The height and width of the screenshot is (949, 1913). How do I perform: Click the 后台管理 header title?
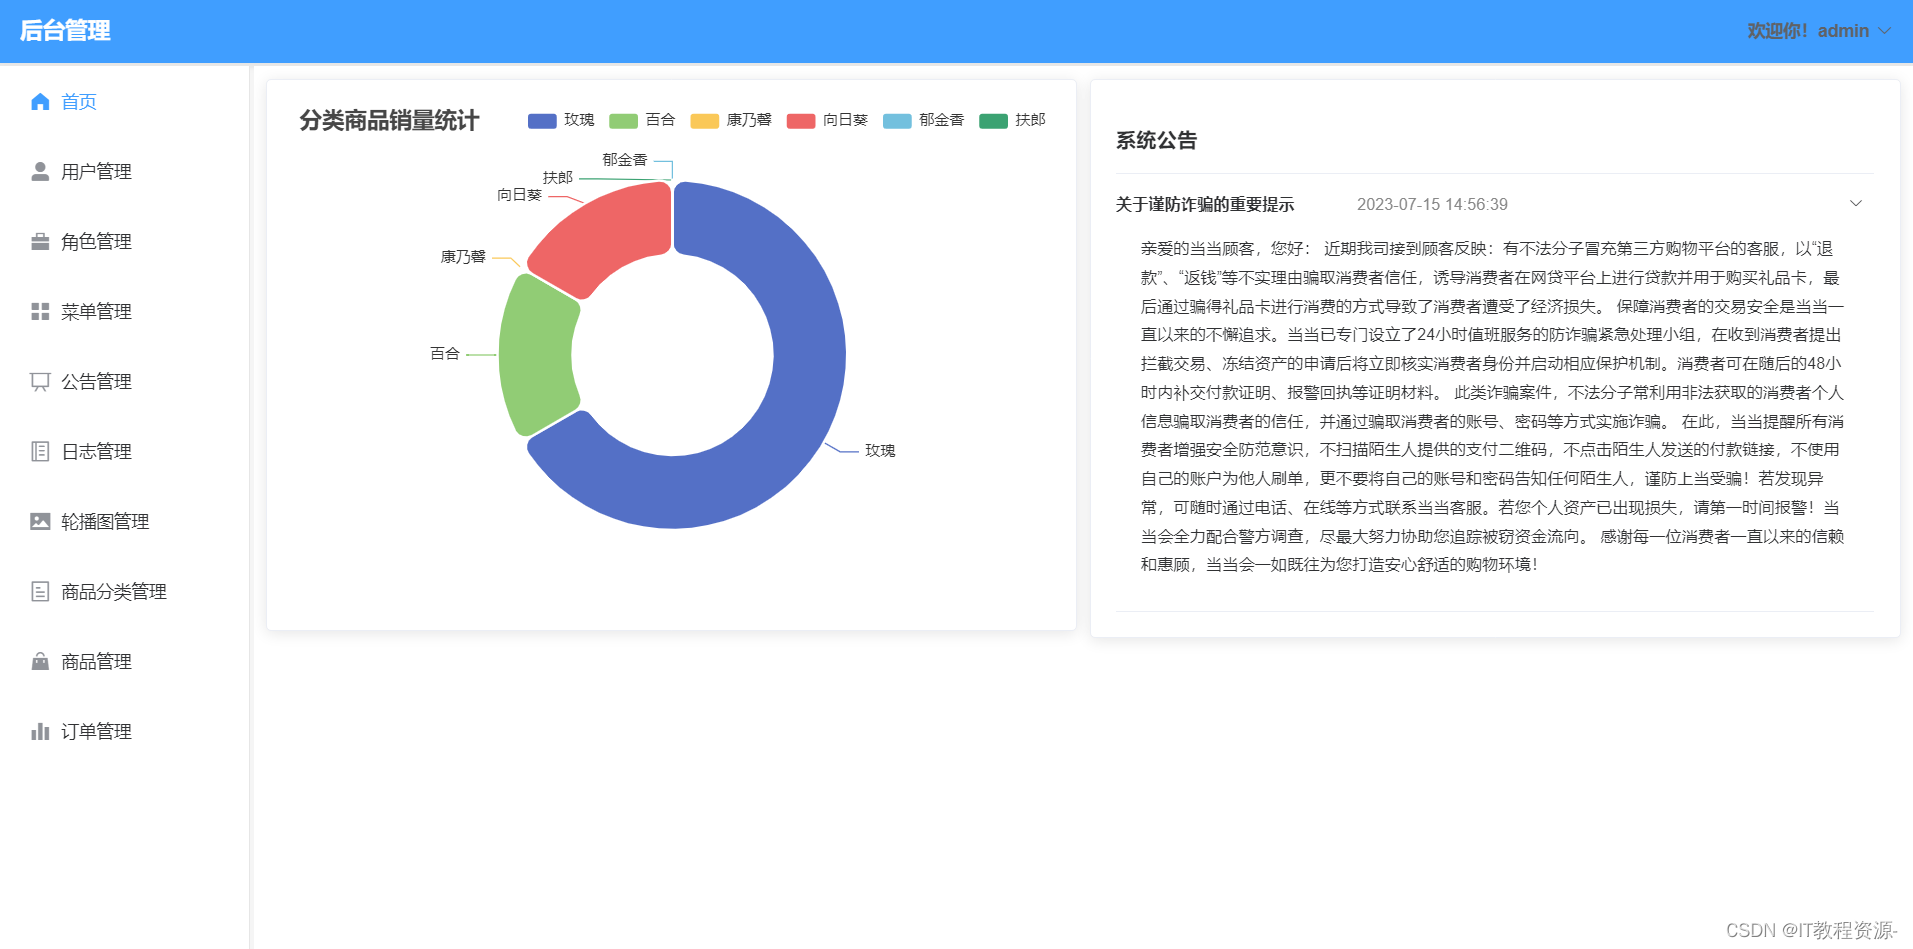coord(65,31)
